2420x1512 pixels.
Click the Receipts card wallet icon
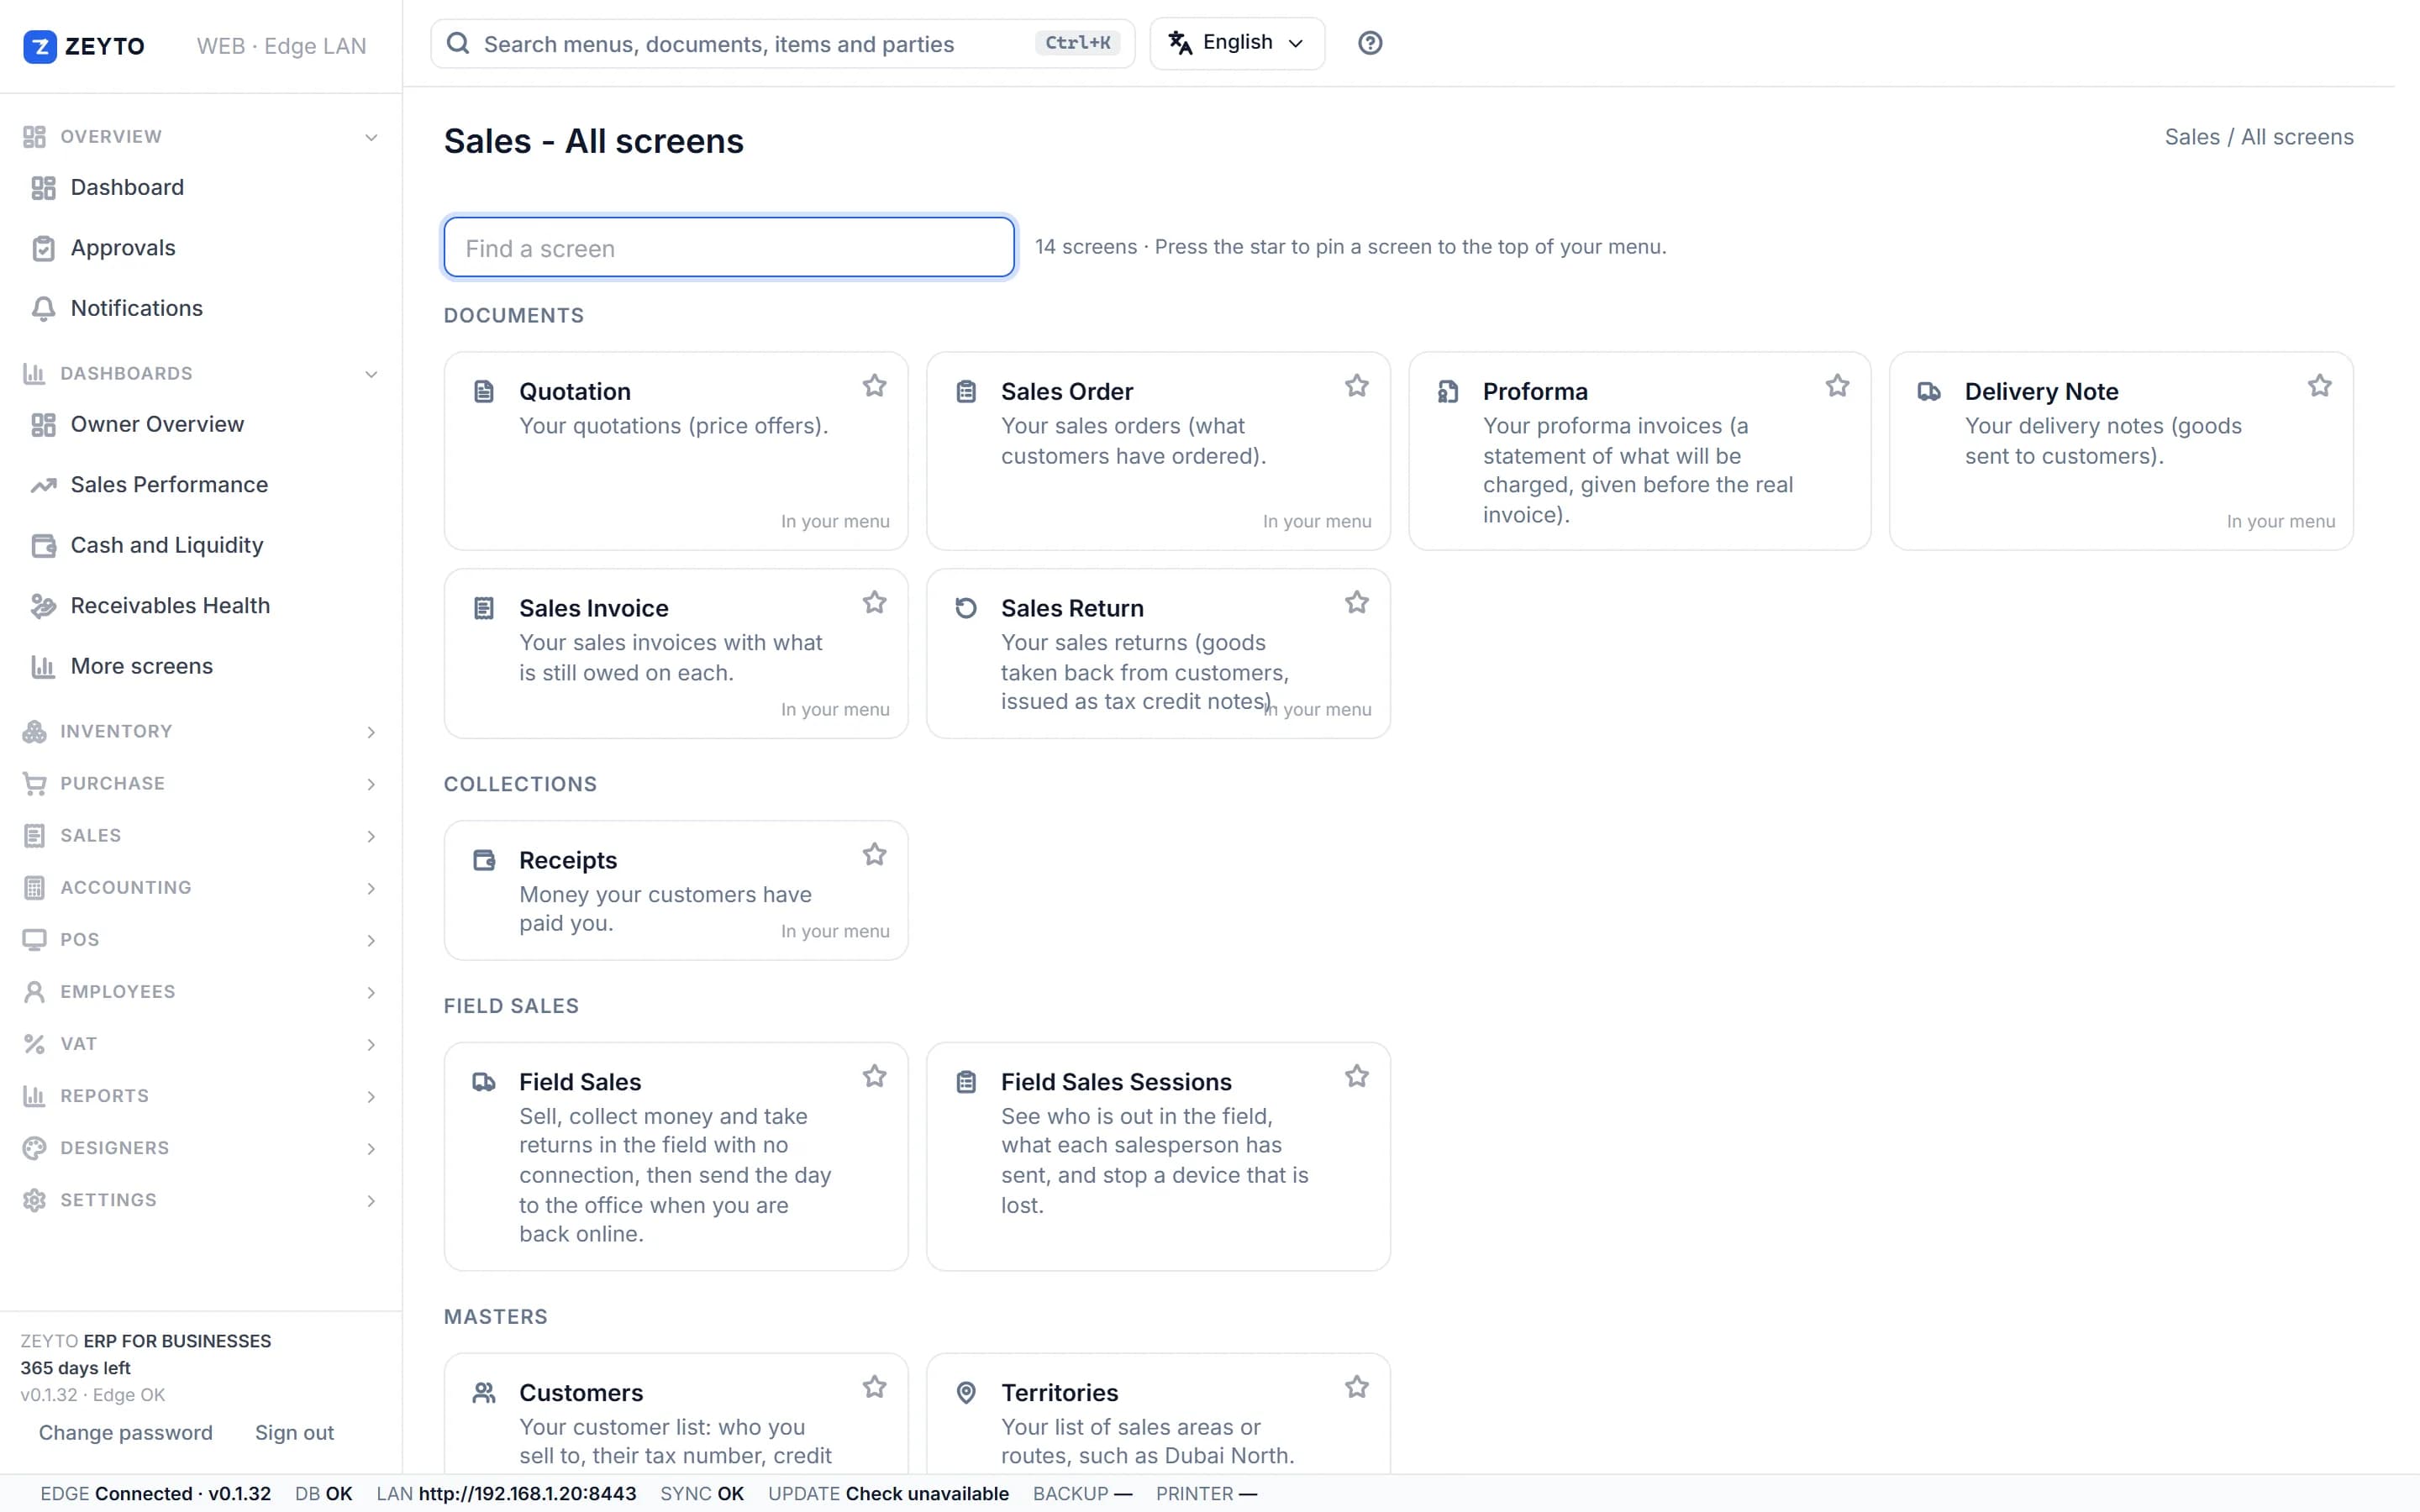(484, 860)
